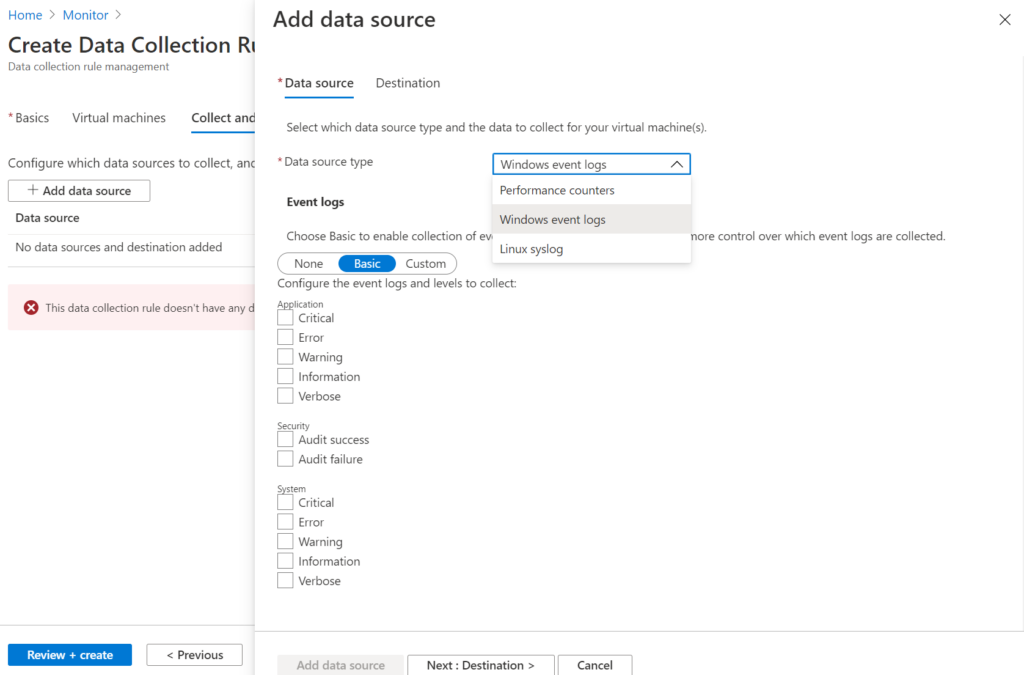Click the Security group label
The image size is (1024, 675).
pos(293,426)
